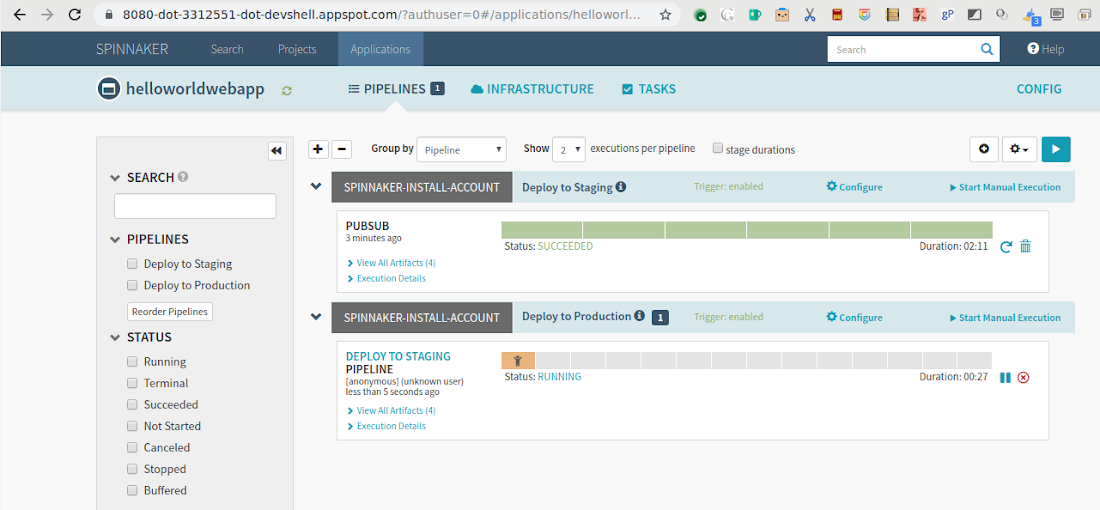The width and height of the screenshot is (1100, 510).
Task: Click the running executions count badge on Deploy to Production
Action: point(659,317)
